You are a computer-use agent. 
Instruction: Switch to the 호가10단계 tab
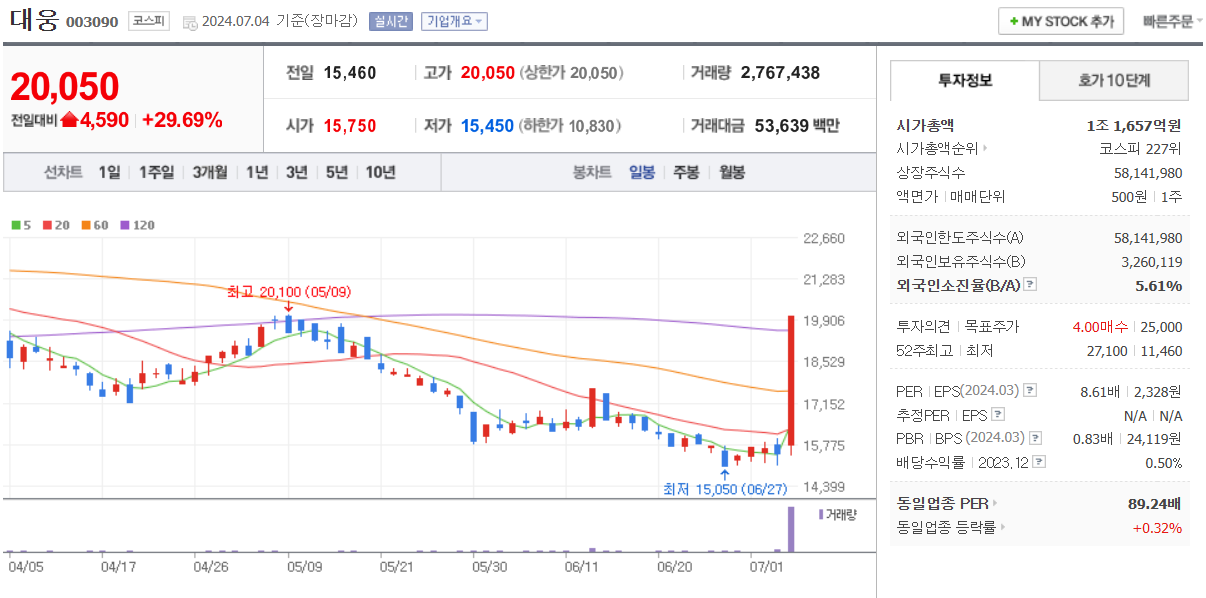(1114, 81)
